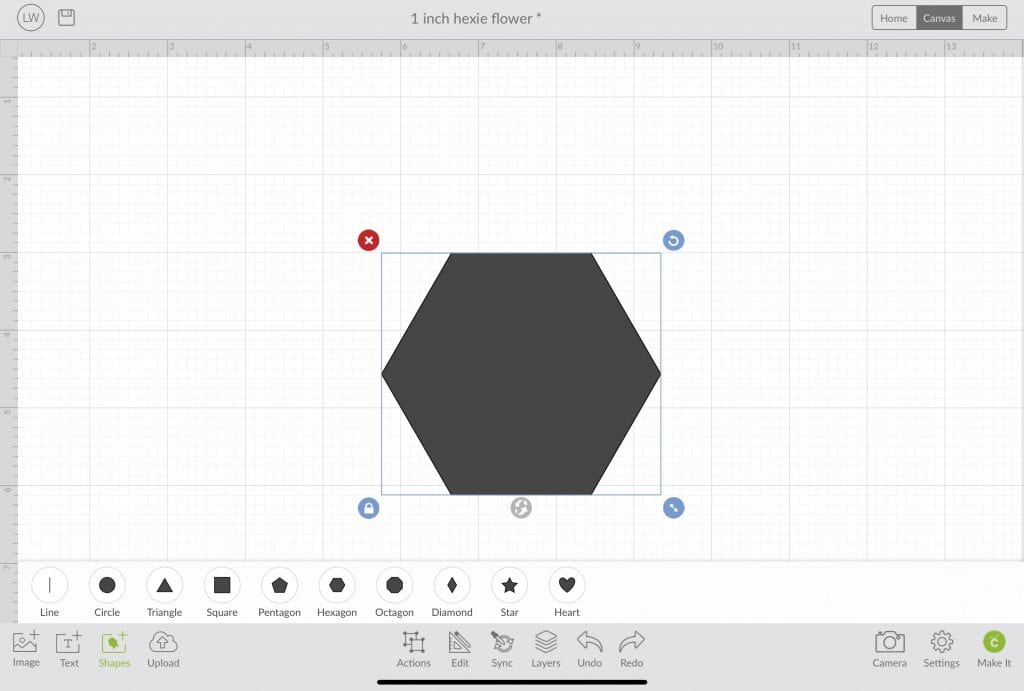This screenshot has height=691, width=1024.
Task: Insert a Square shape
Action: [222, 593]
